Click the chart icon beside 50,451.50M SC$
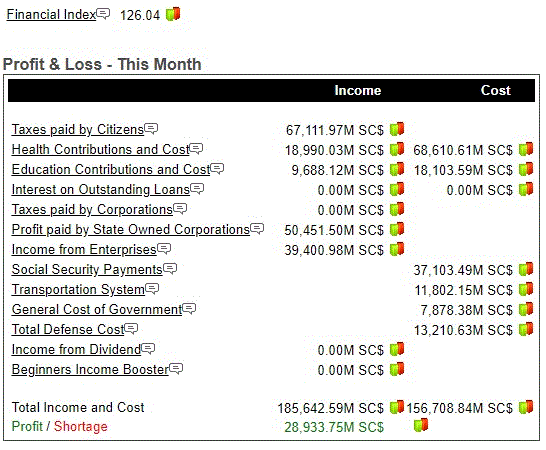Screen dimensions: 546x450 point(397,229)
